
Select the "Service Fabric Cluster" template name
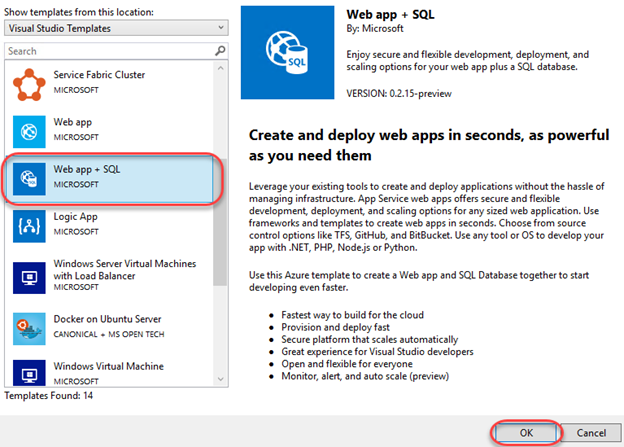click(99, 75)
